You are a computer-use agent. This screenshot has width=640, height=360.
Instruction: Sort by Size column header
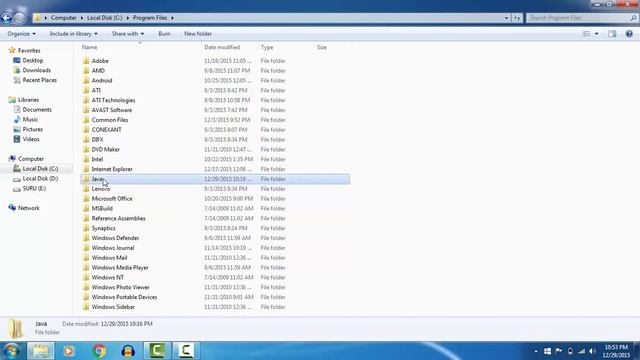click(322, 47)
